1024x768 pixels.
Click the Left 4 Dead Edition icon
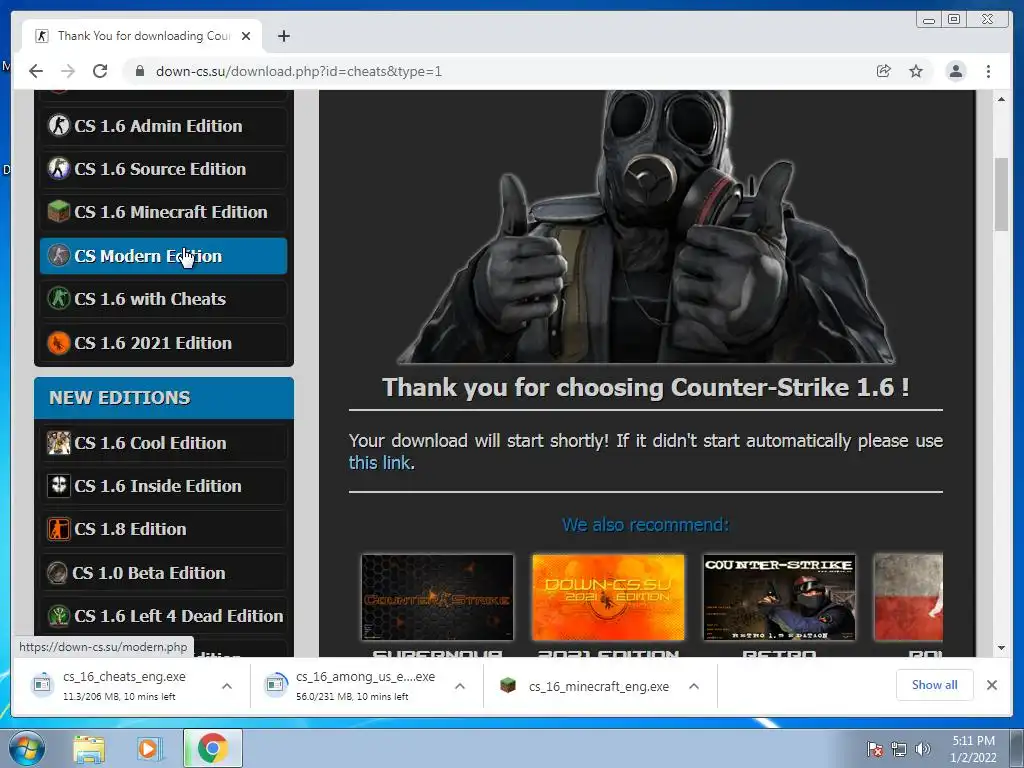click(59, 615)
